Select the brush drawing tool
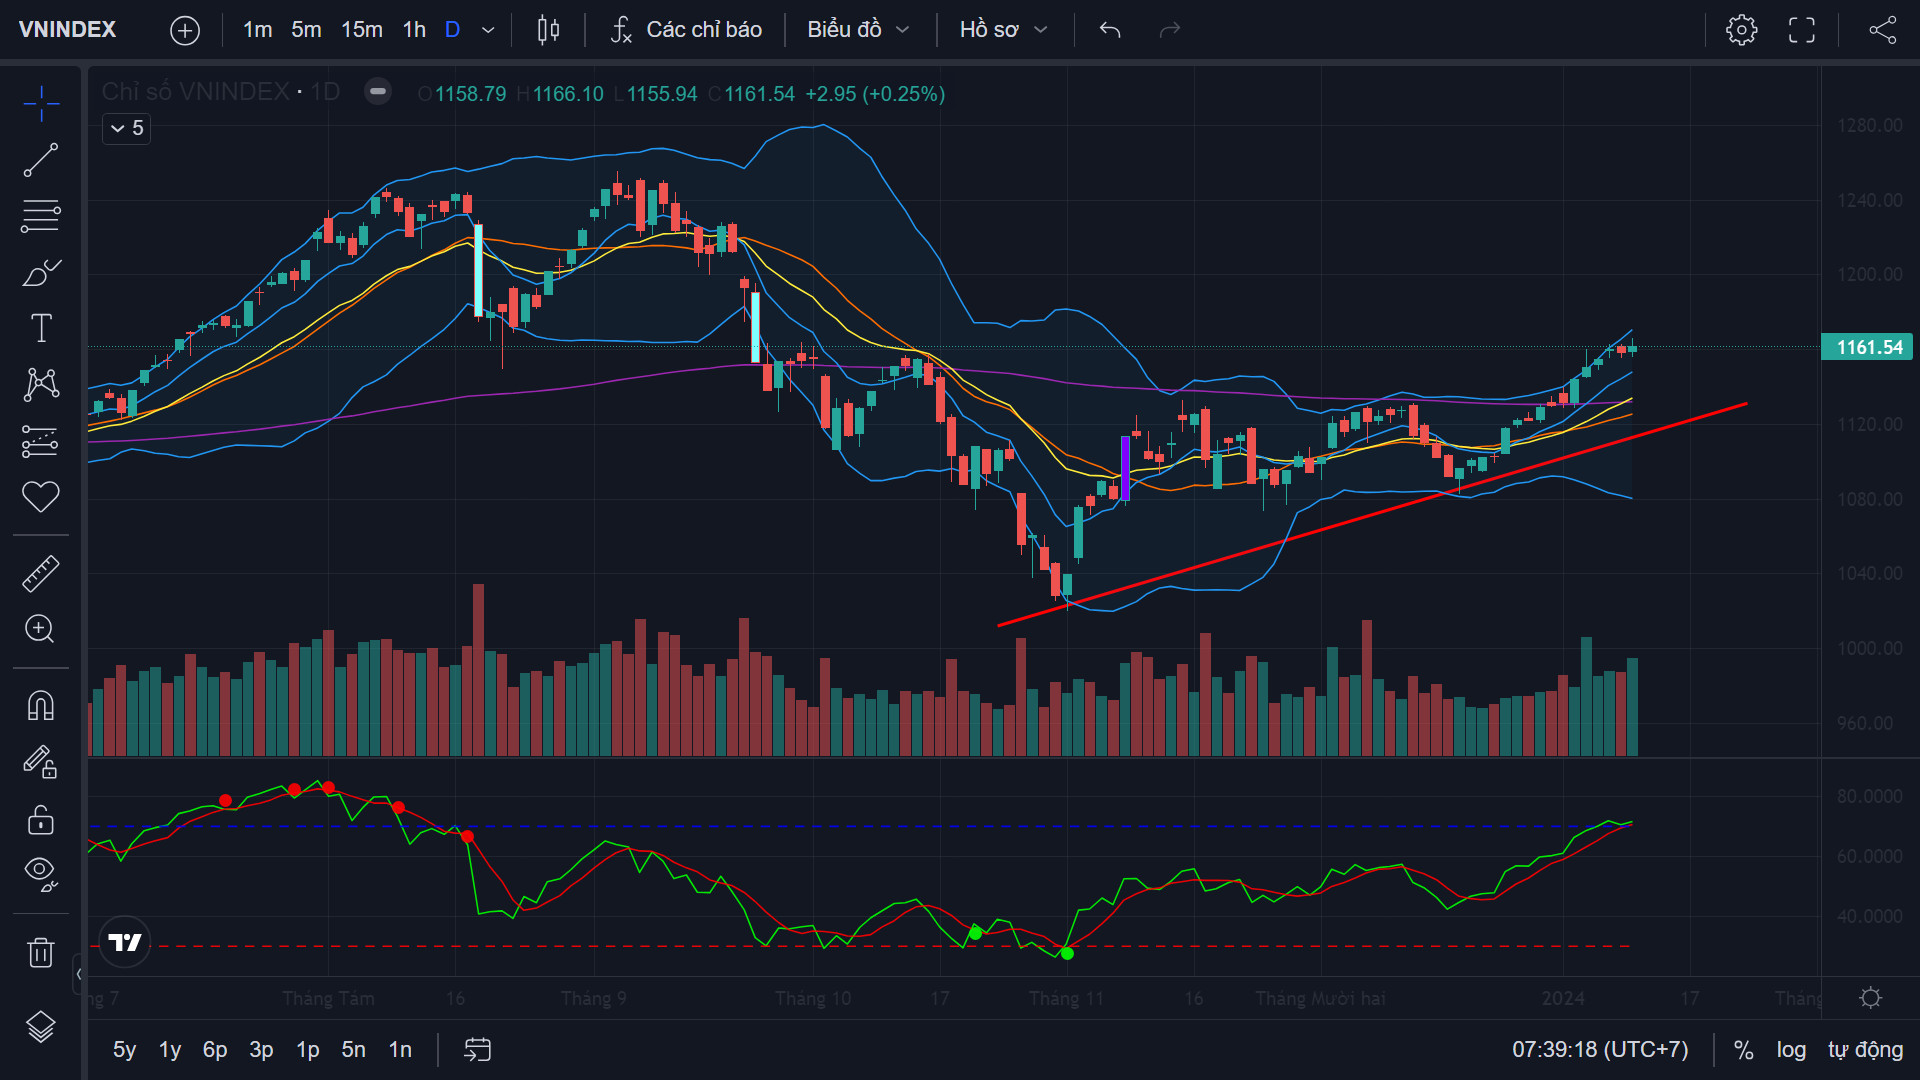Viewport: 1920px width, 1080px height. tap(41, 272)
